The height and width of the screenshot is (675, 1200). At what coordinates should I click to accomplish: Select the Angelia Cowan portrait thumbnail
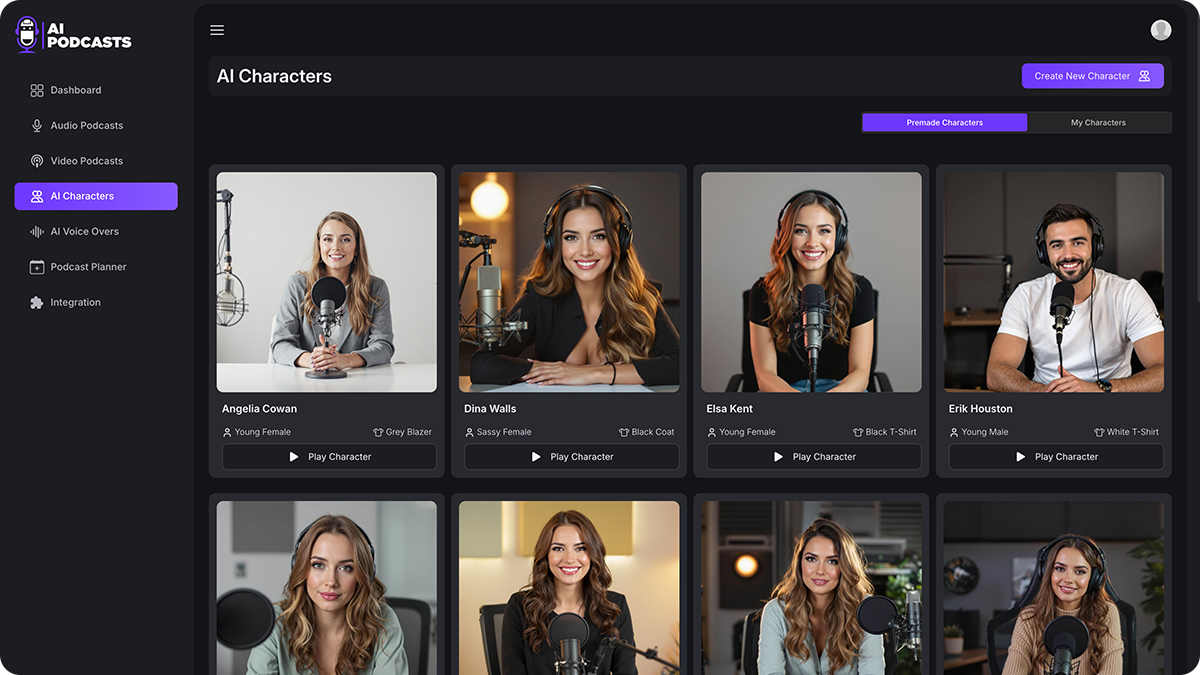pos(327,282)
